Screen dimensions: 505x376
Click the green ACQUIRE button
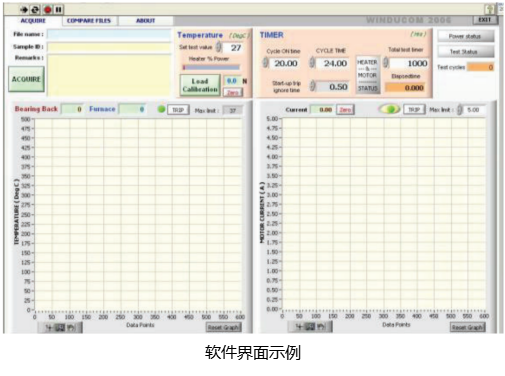point(26,79)
